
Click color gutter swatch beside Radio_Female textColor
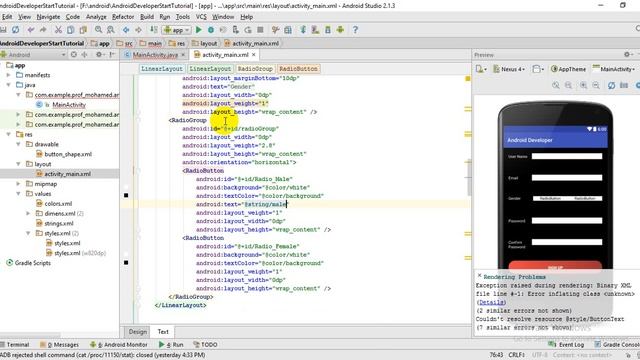126,262
